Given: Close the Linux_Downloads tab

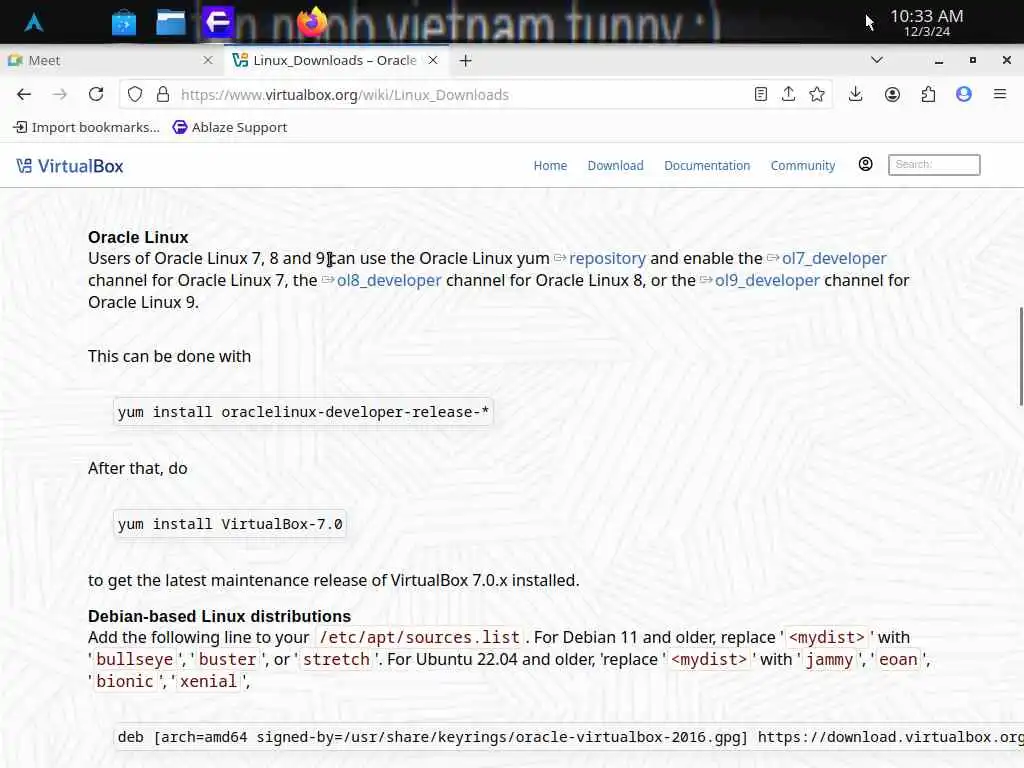Looking at the screenshot, I should 433,60.
